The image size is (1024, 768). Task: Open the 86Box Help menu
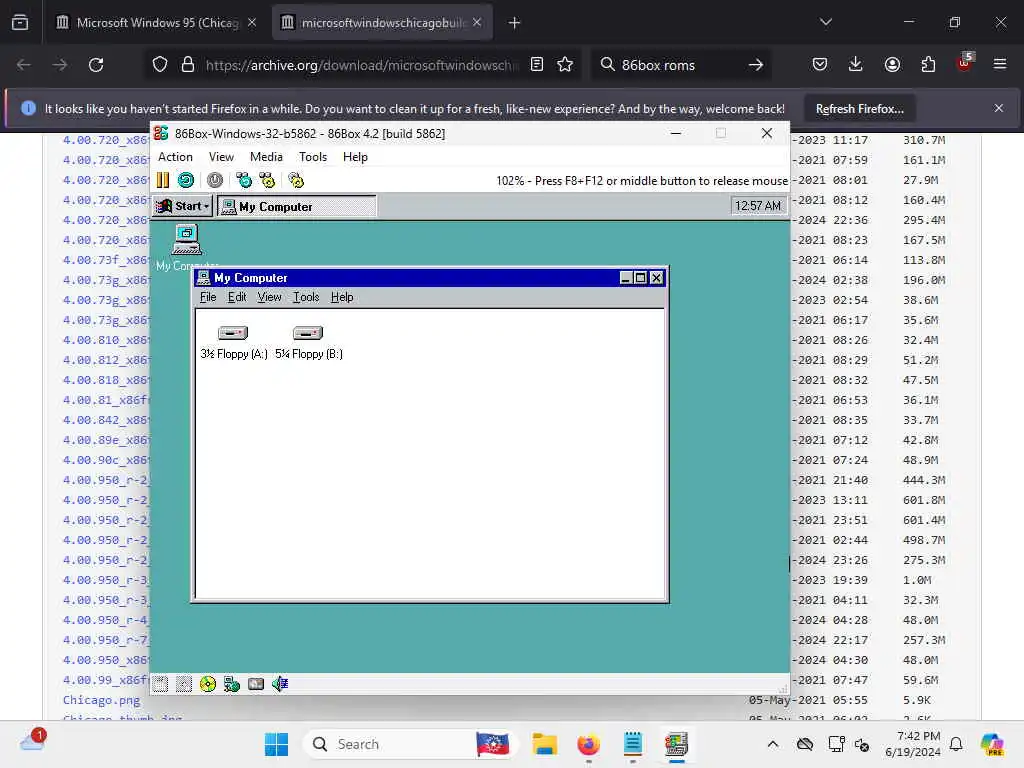tap(355, 157)
